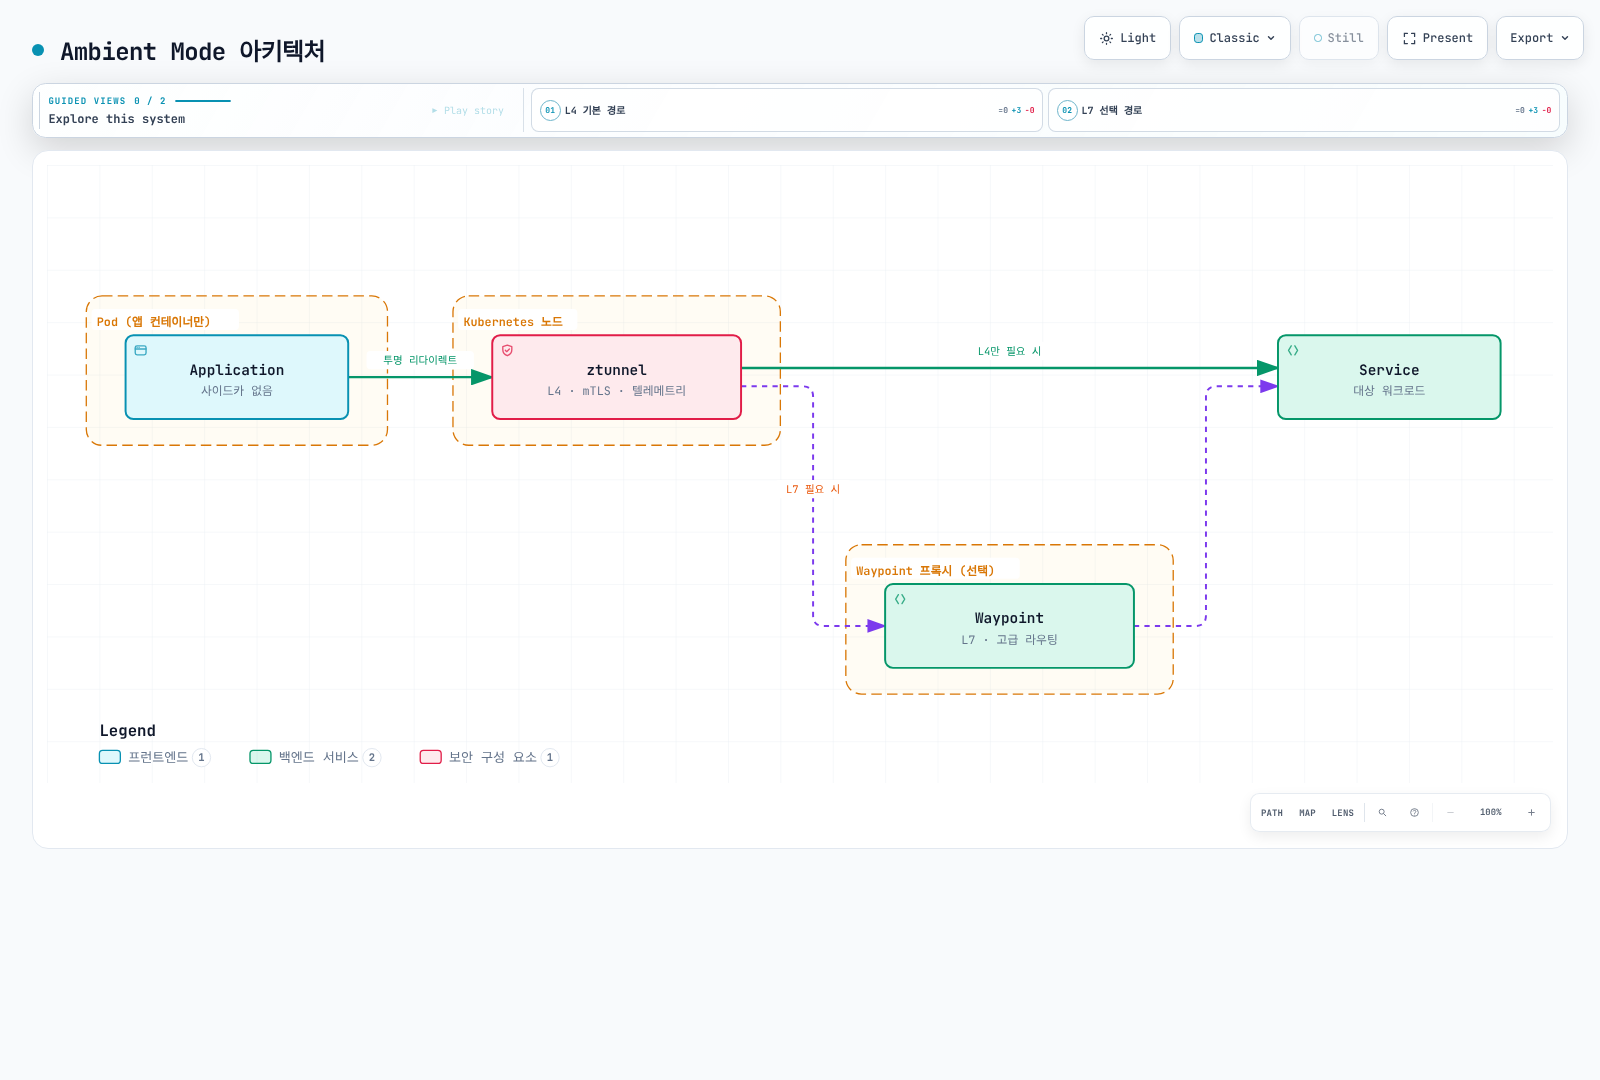This screenshot has width=1600, height=1080.
Task: Zoom out with the minus icon
Action: click(1450, 813)
